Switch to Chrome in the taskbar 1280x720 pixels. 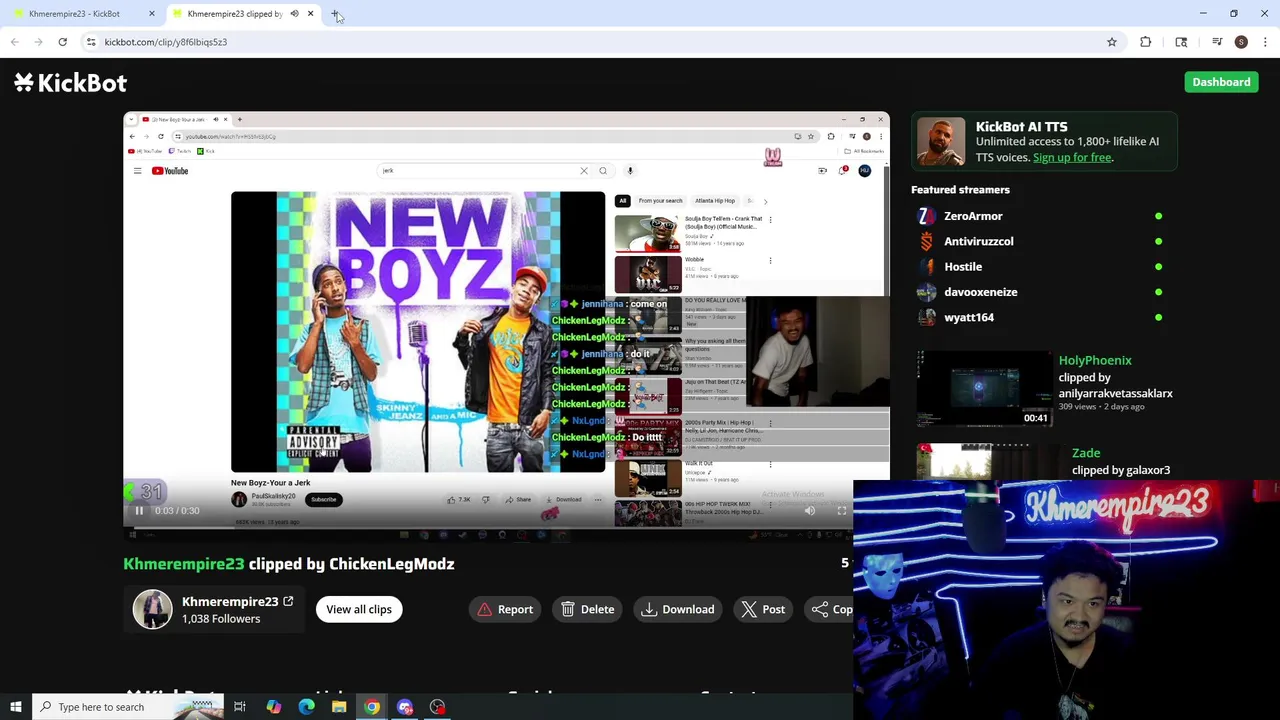click(x=372, y=707)
